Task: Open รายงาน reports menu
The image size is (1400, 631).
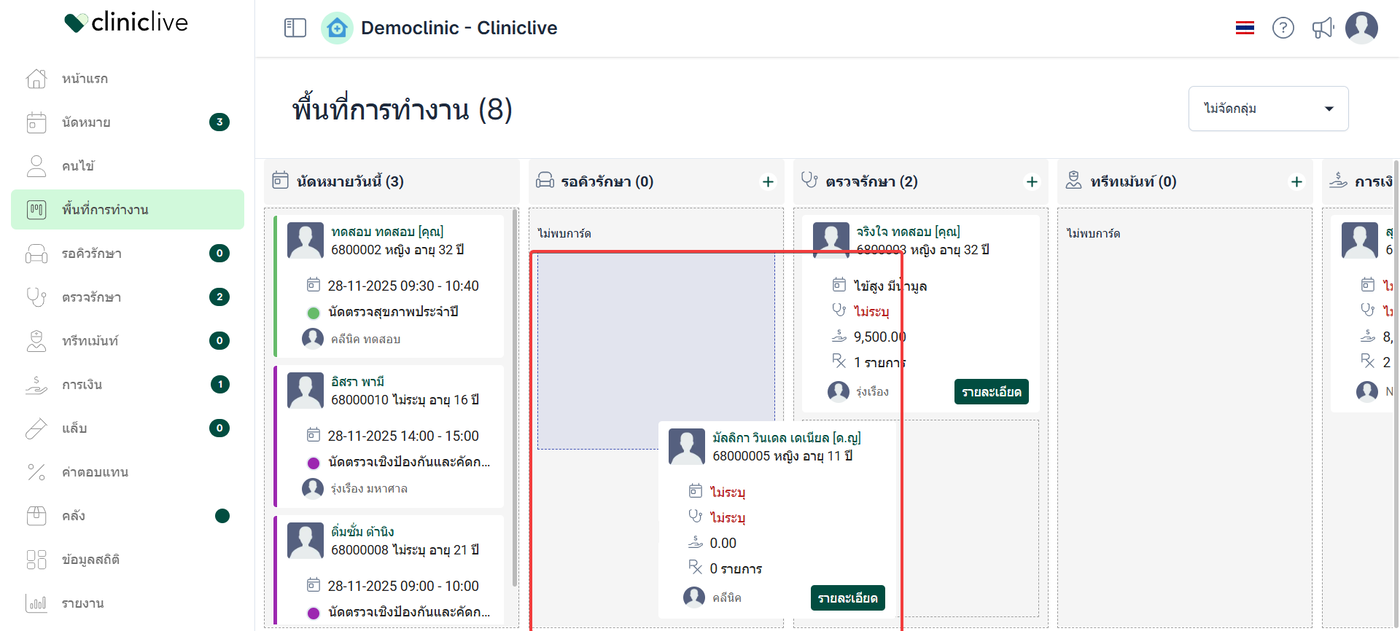Action: (x=82, y=603)
